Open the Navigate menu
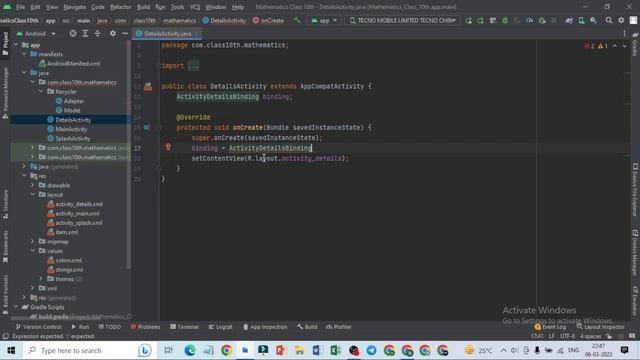640x360 pixels. (x=75, y=7)
